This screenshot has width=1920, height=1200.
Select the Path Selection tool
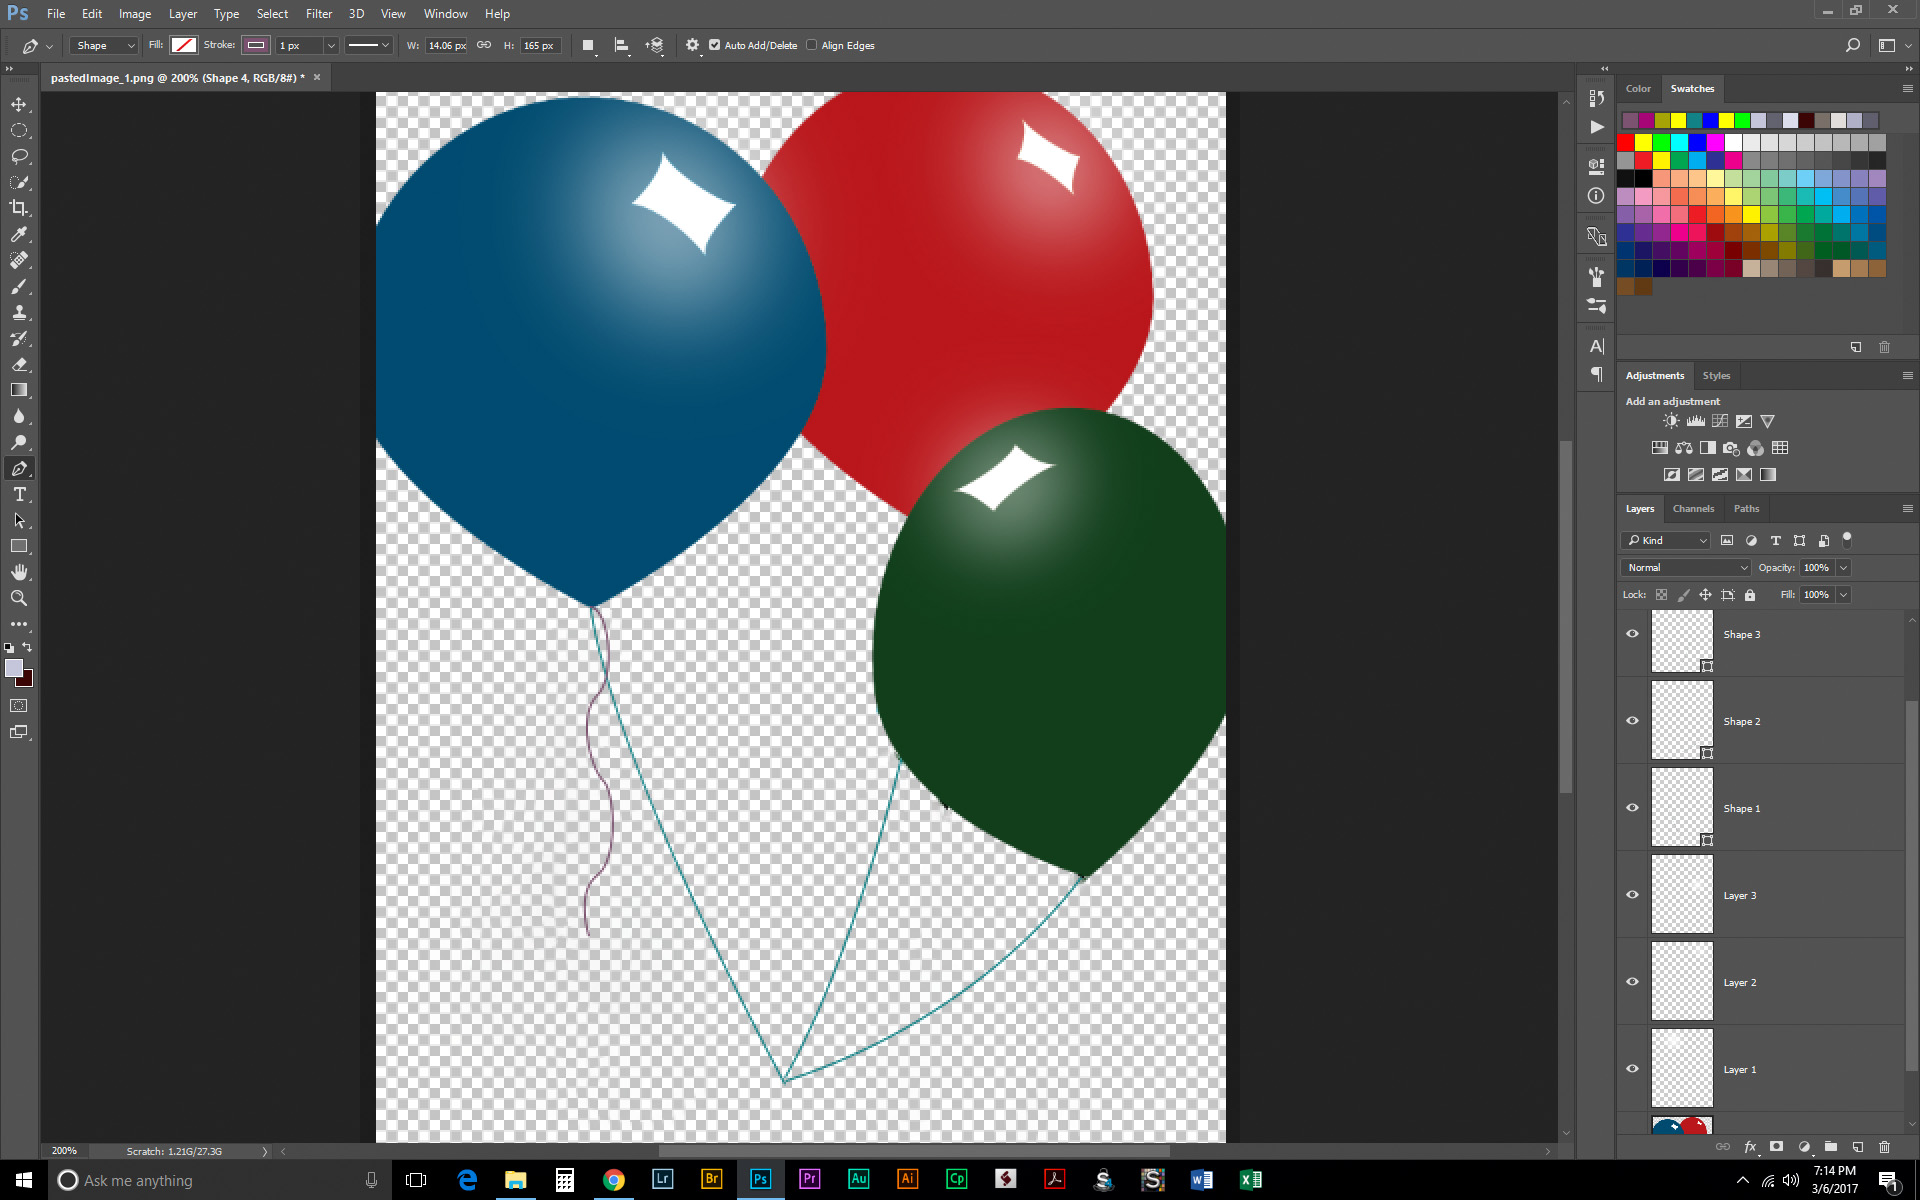(x=19, y=520)
